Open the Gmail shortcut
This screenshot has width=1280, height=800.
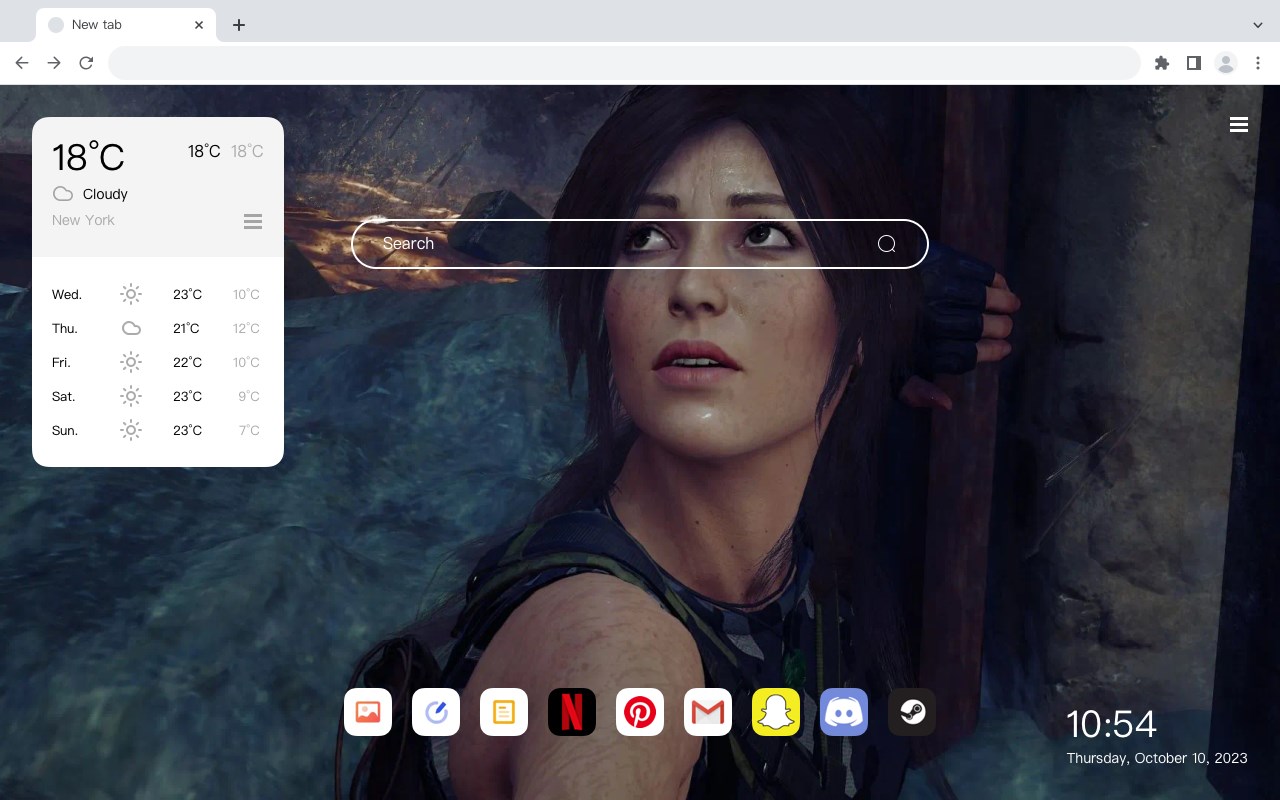pos(708,712)
